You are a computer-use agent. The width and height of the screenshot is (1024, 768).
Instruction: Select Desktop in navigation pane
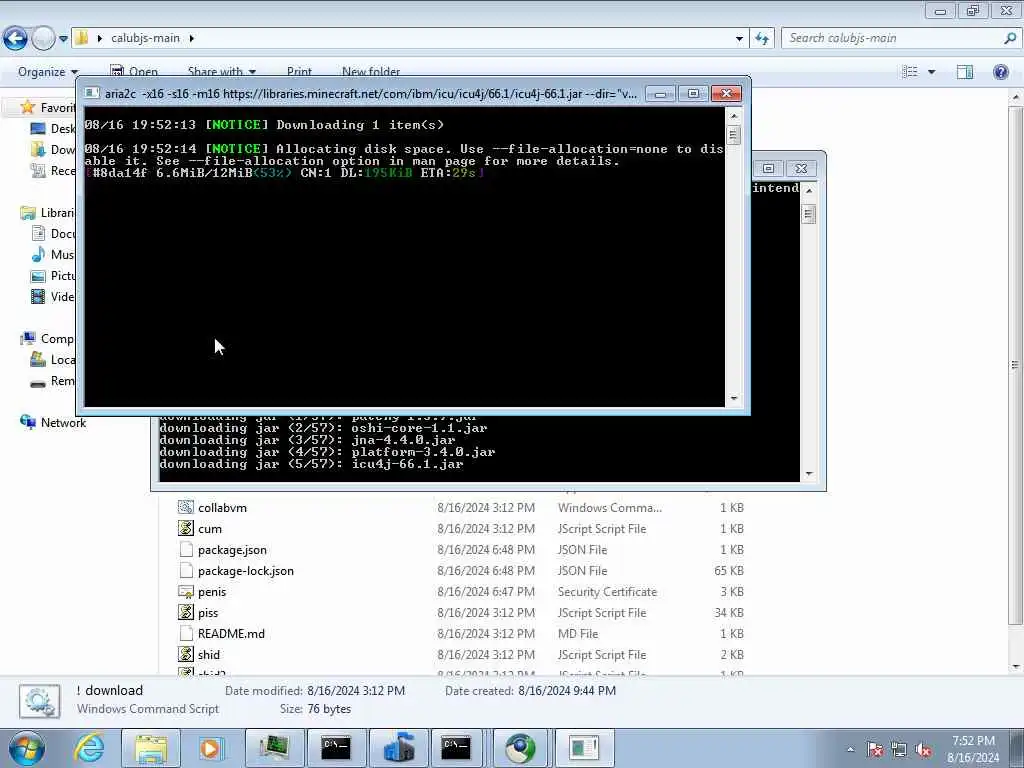tap(54, 129)
